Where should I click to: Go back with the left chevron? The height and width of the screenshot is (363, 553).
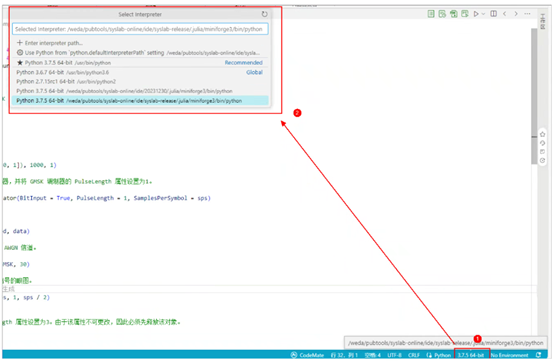click(x=505, y=14)
